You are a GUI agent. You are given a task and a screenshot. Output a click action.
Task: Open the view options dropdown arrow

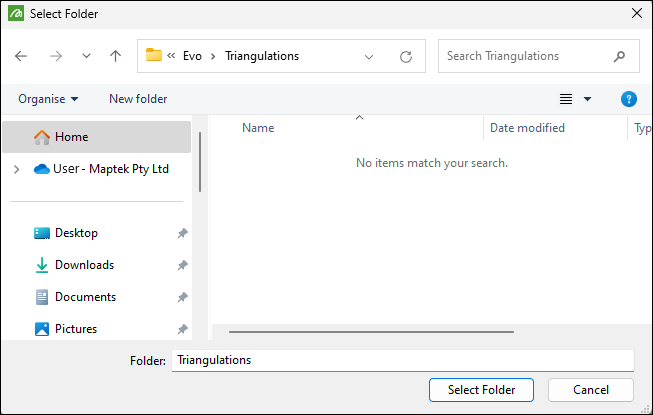click(x=587, y=99)
